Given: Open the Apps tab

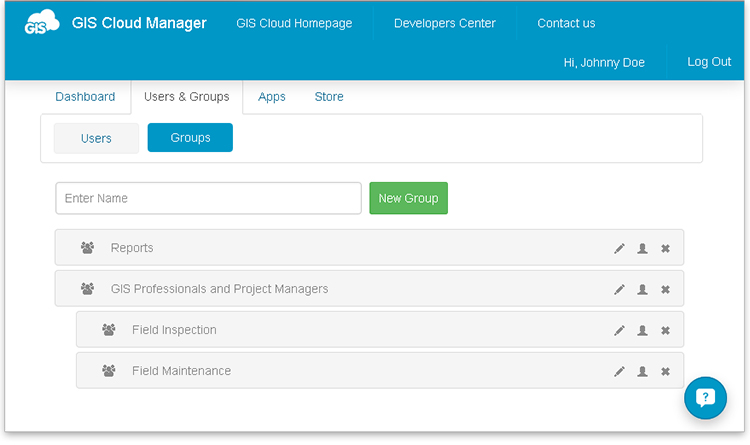Looking at the screenshot, I should pyautogui.click(x=272, y=97).
